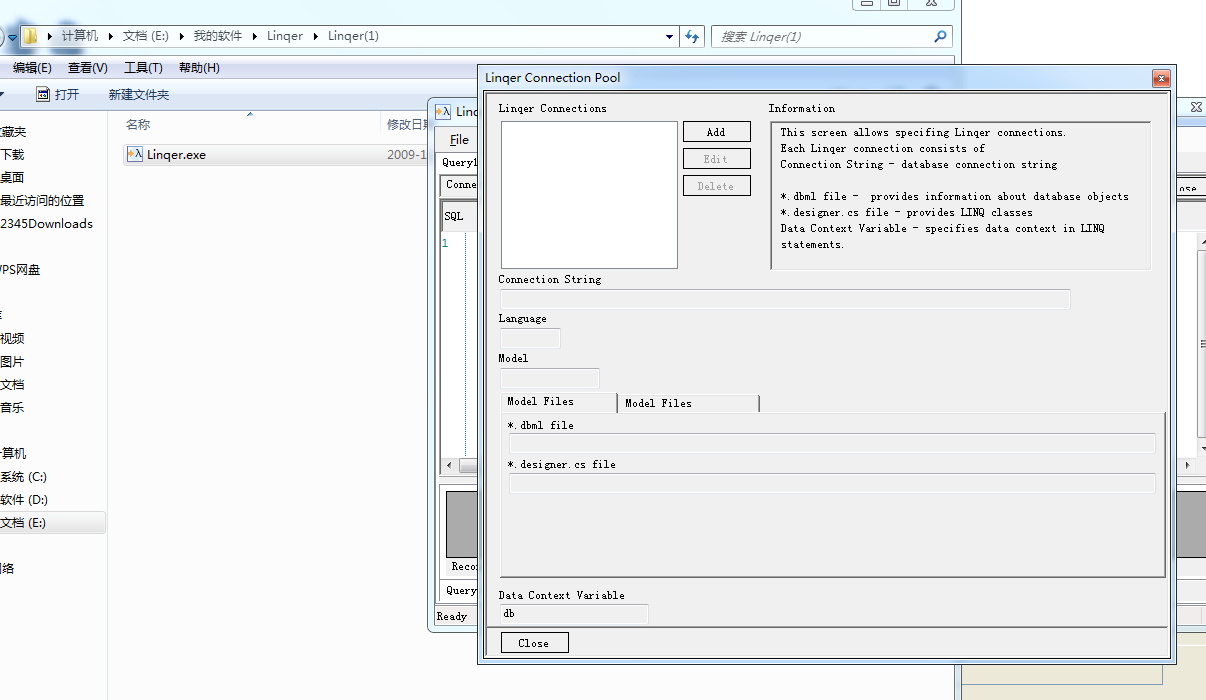Click the Model field
This screenshot has width=1206, height=700.
click(550, 378)
